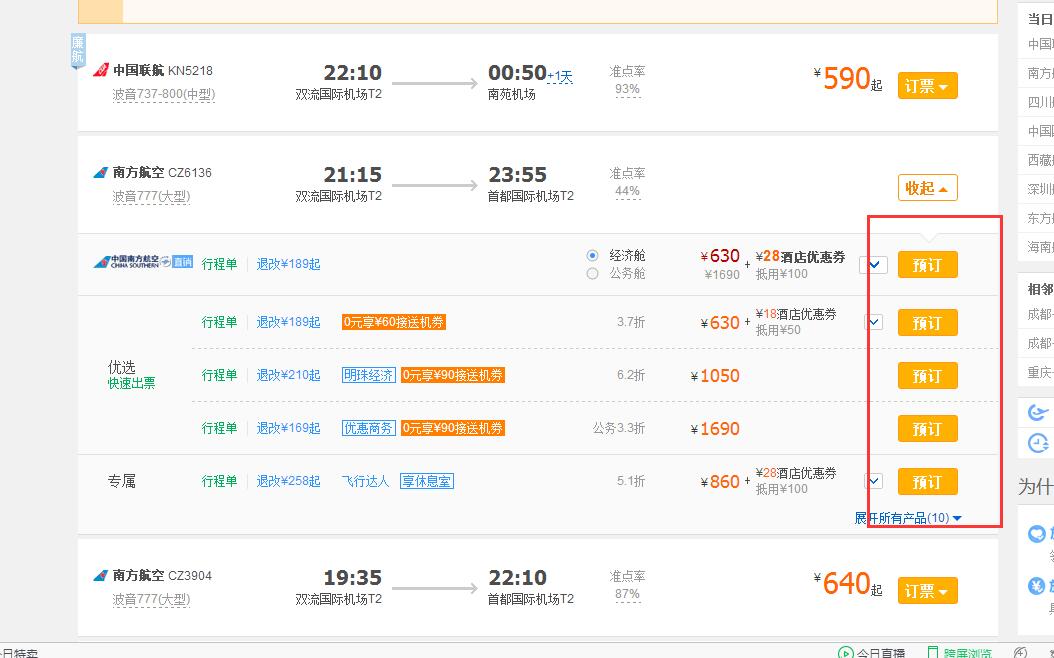Click the 享休息室 lounge tag
This screenshot has width=1054, height=658.
coord(427,481)
